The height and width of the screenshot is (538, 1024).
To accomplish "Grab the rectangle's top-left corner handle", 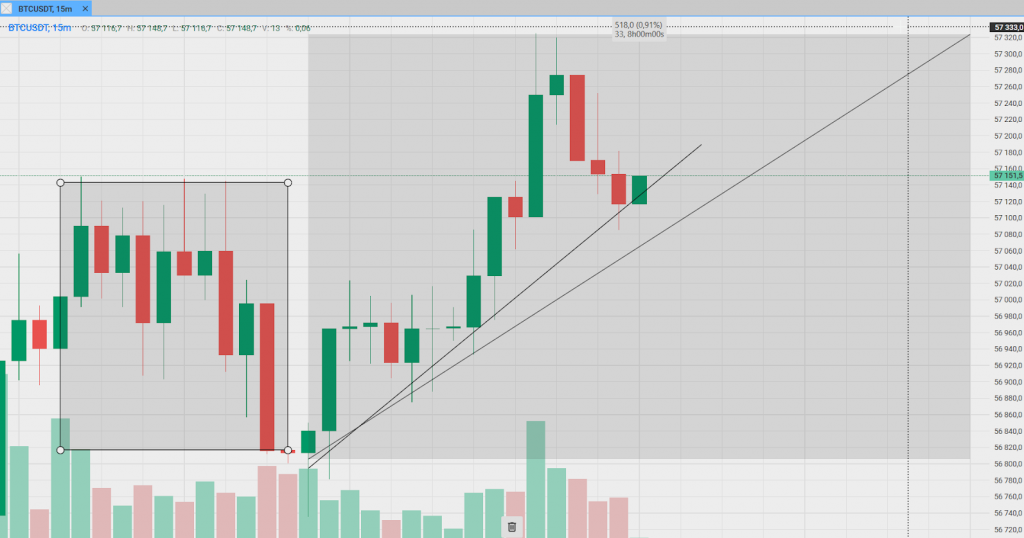I will [x=60, y=183].
